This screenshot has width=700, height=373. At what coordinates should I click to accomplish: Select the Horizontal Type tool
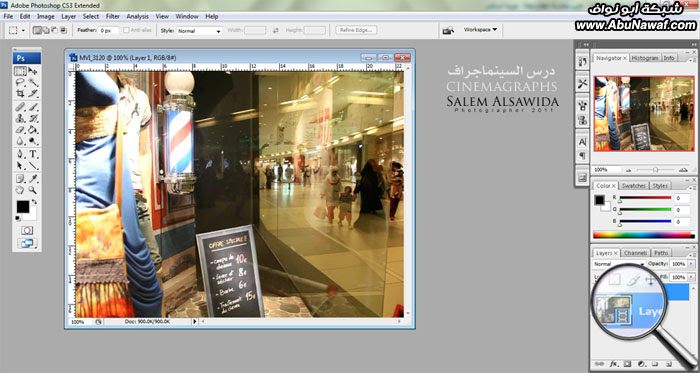coord(33,154)
